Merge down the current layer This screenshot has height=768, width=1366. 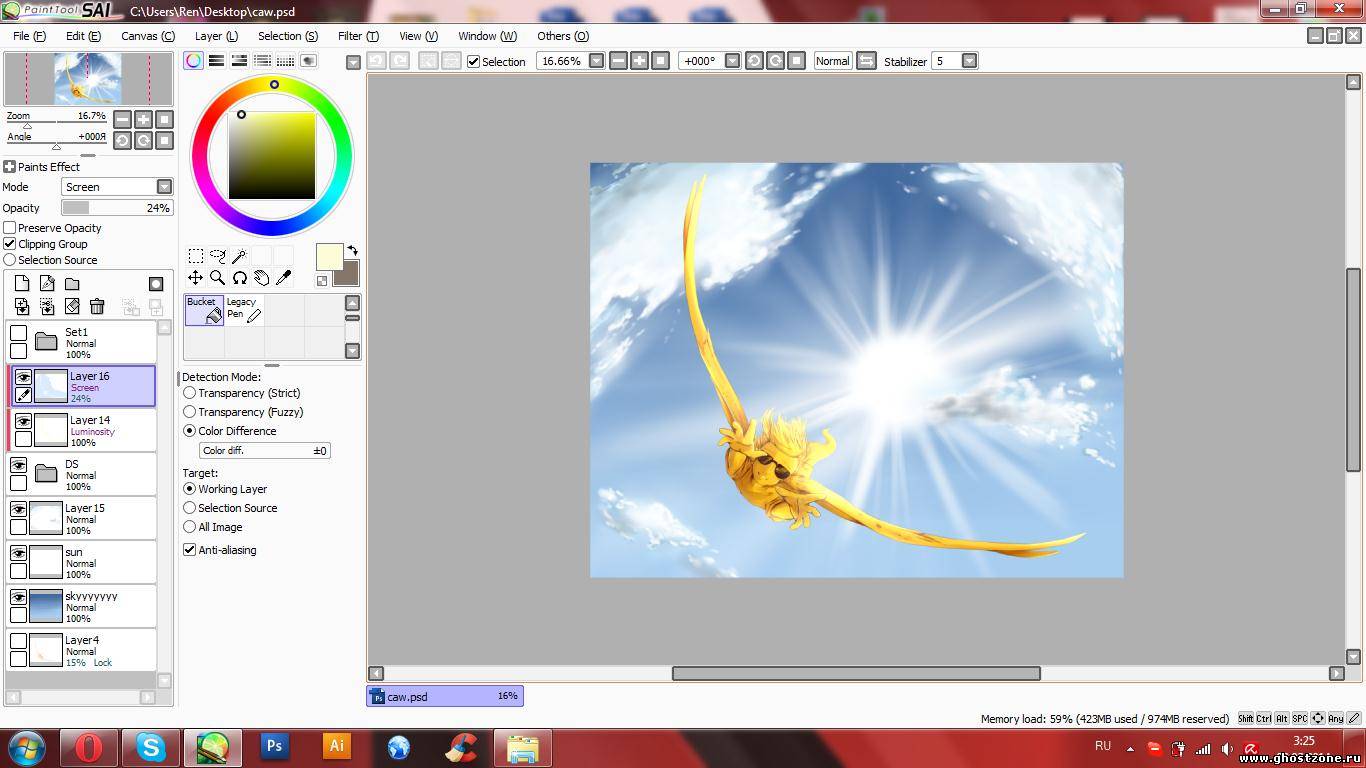point(47,306)
